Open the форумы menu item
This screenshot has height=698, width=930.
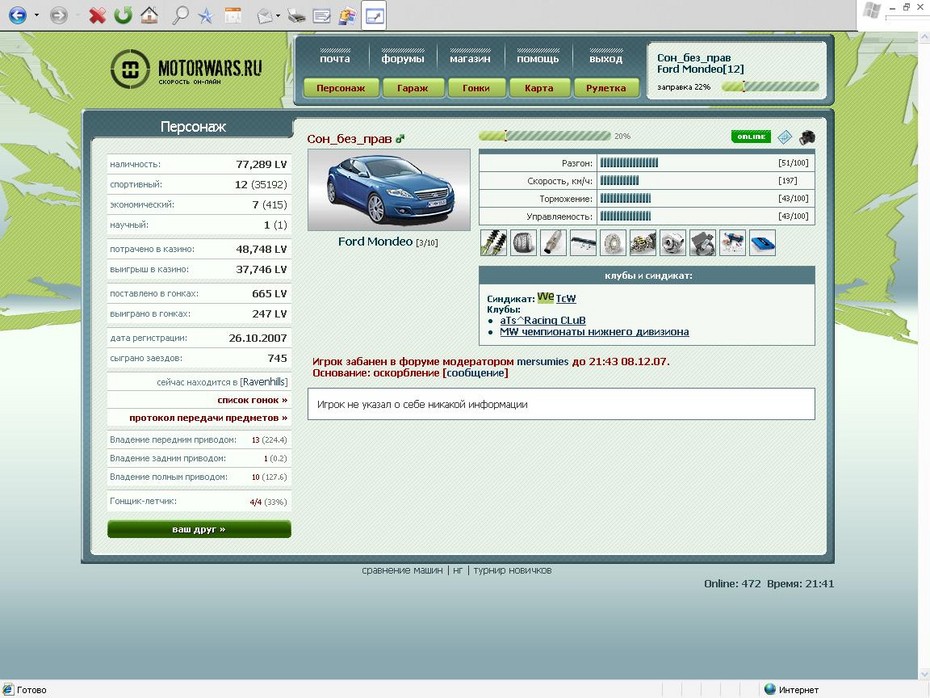click(403, 58)
